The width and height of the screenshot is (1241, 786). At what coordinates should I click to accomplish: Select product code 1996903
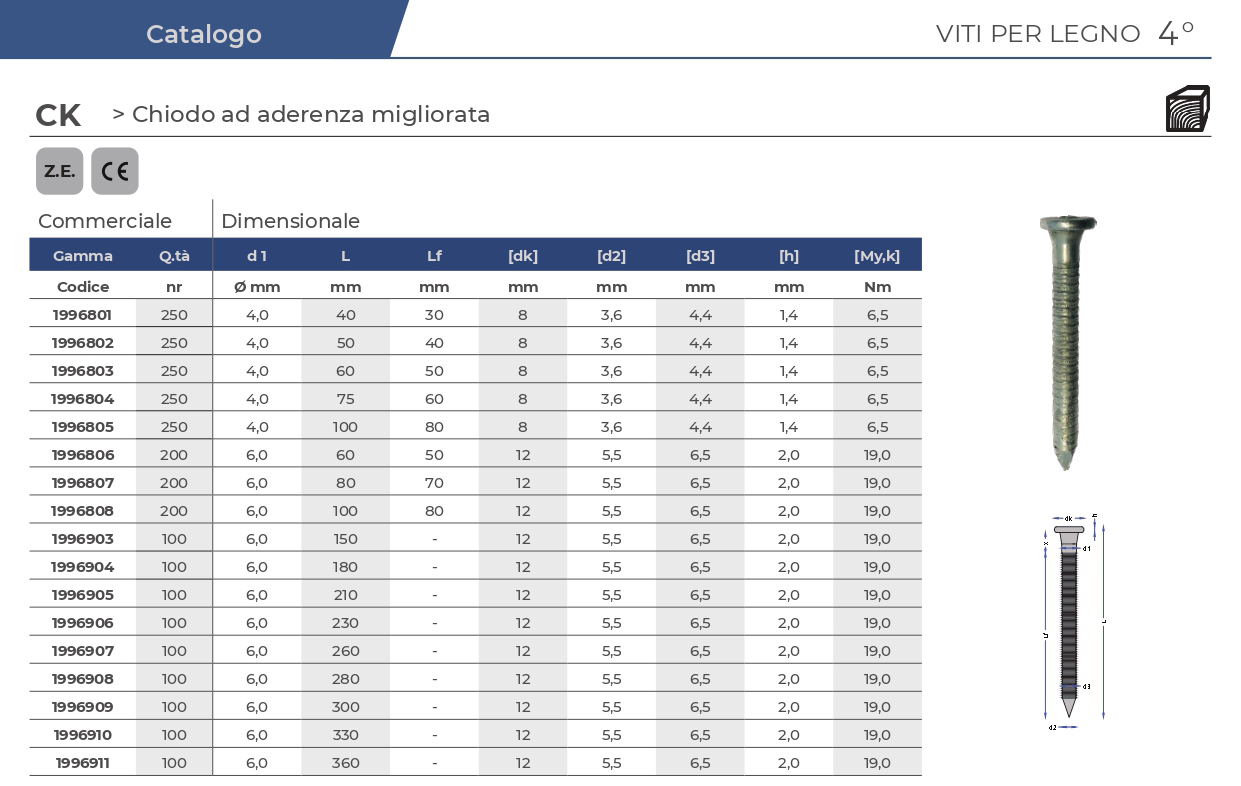[x=83, y=539]
